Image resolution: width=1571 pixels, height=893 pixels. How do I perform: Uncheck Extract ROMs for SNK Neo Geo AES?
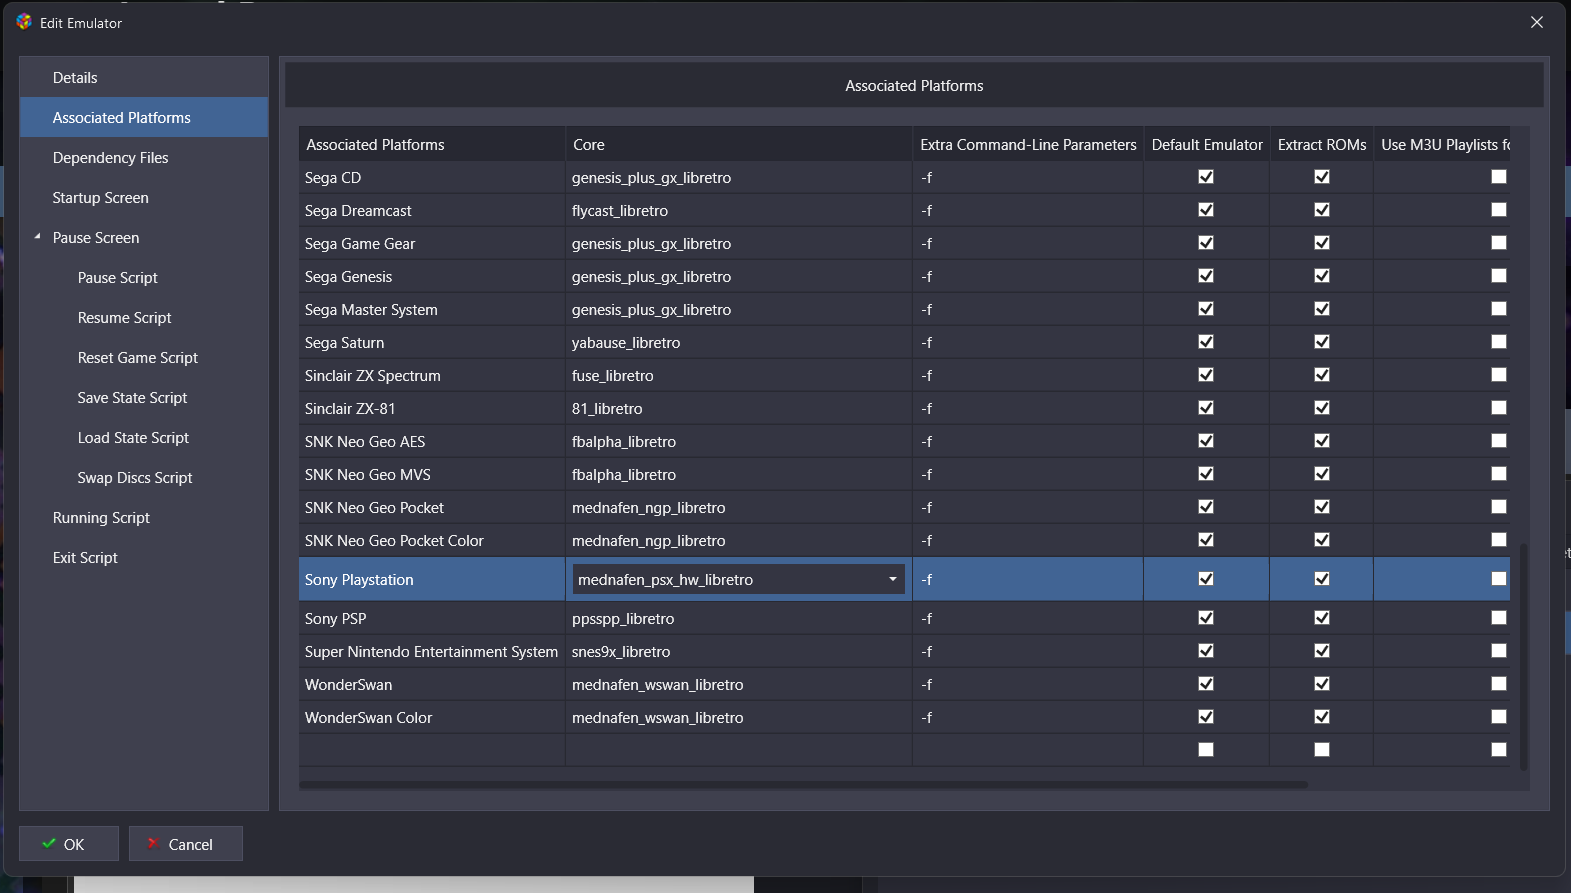1322,441
